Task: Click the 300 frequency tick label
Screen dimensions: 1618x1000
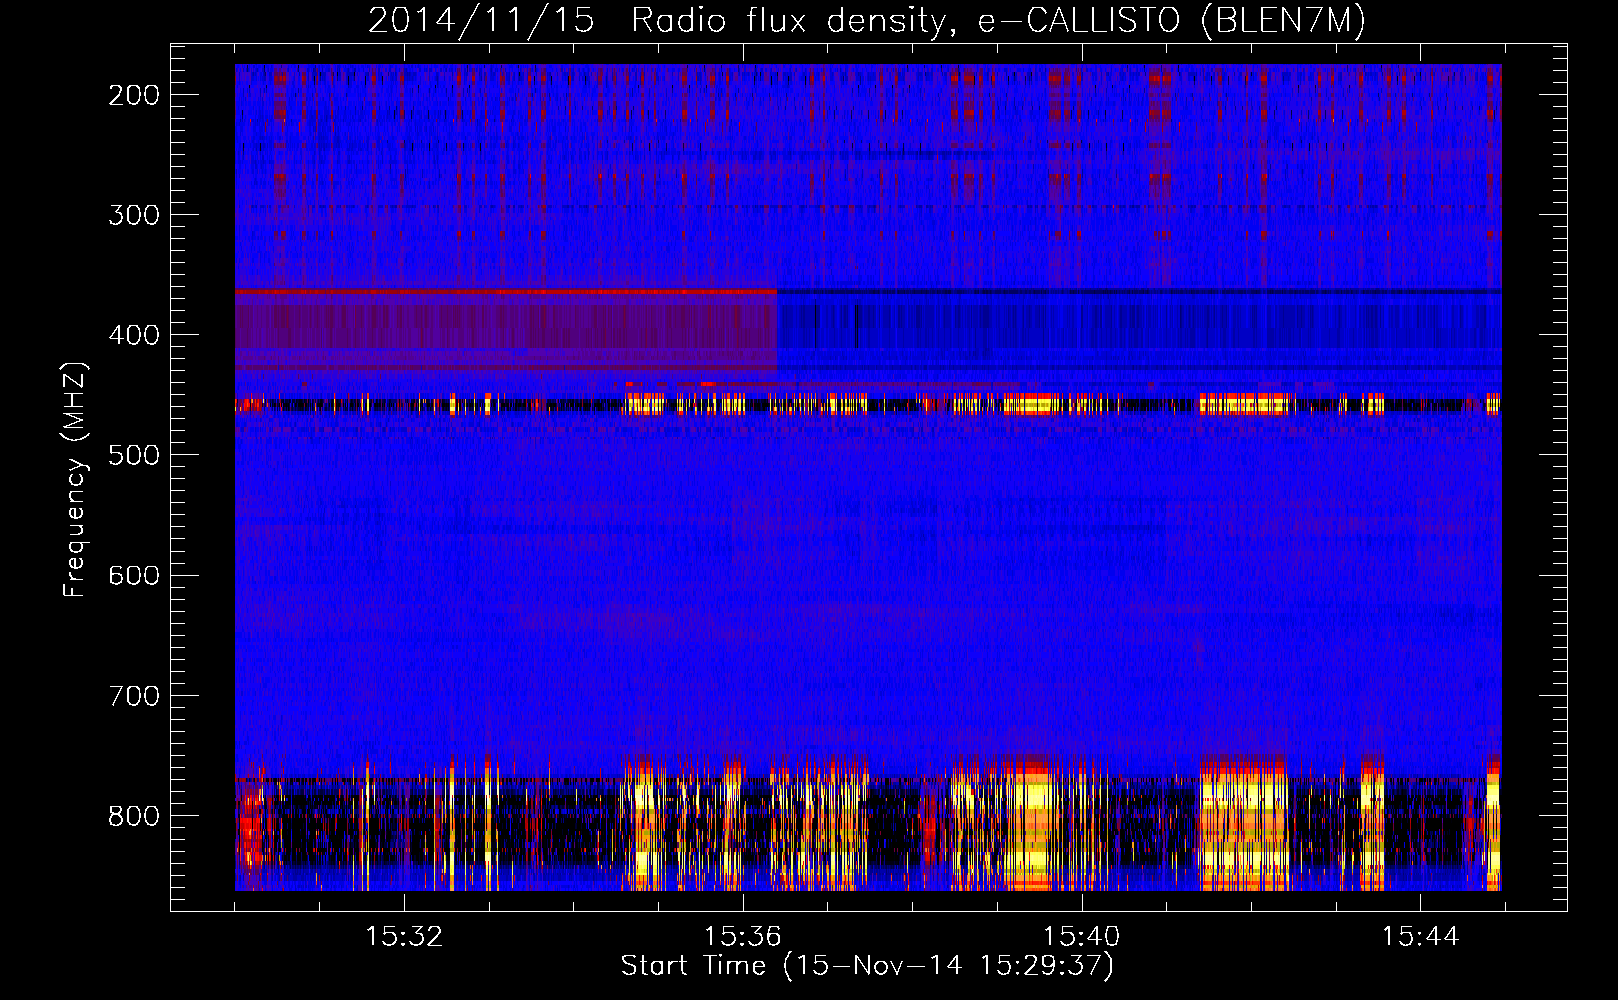Action: coord(134,215)
